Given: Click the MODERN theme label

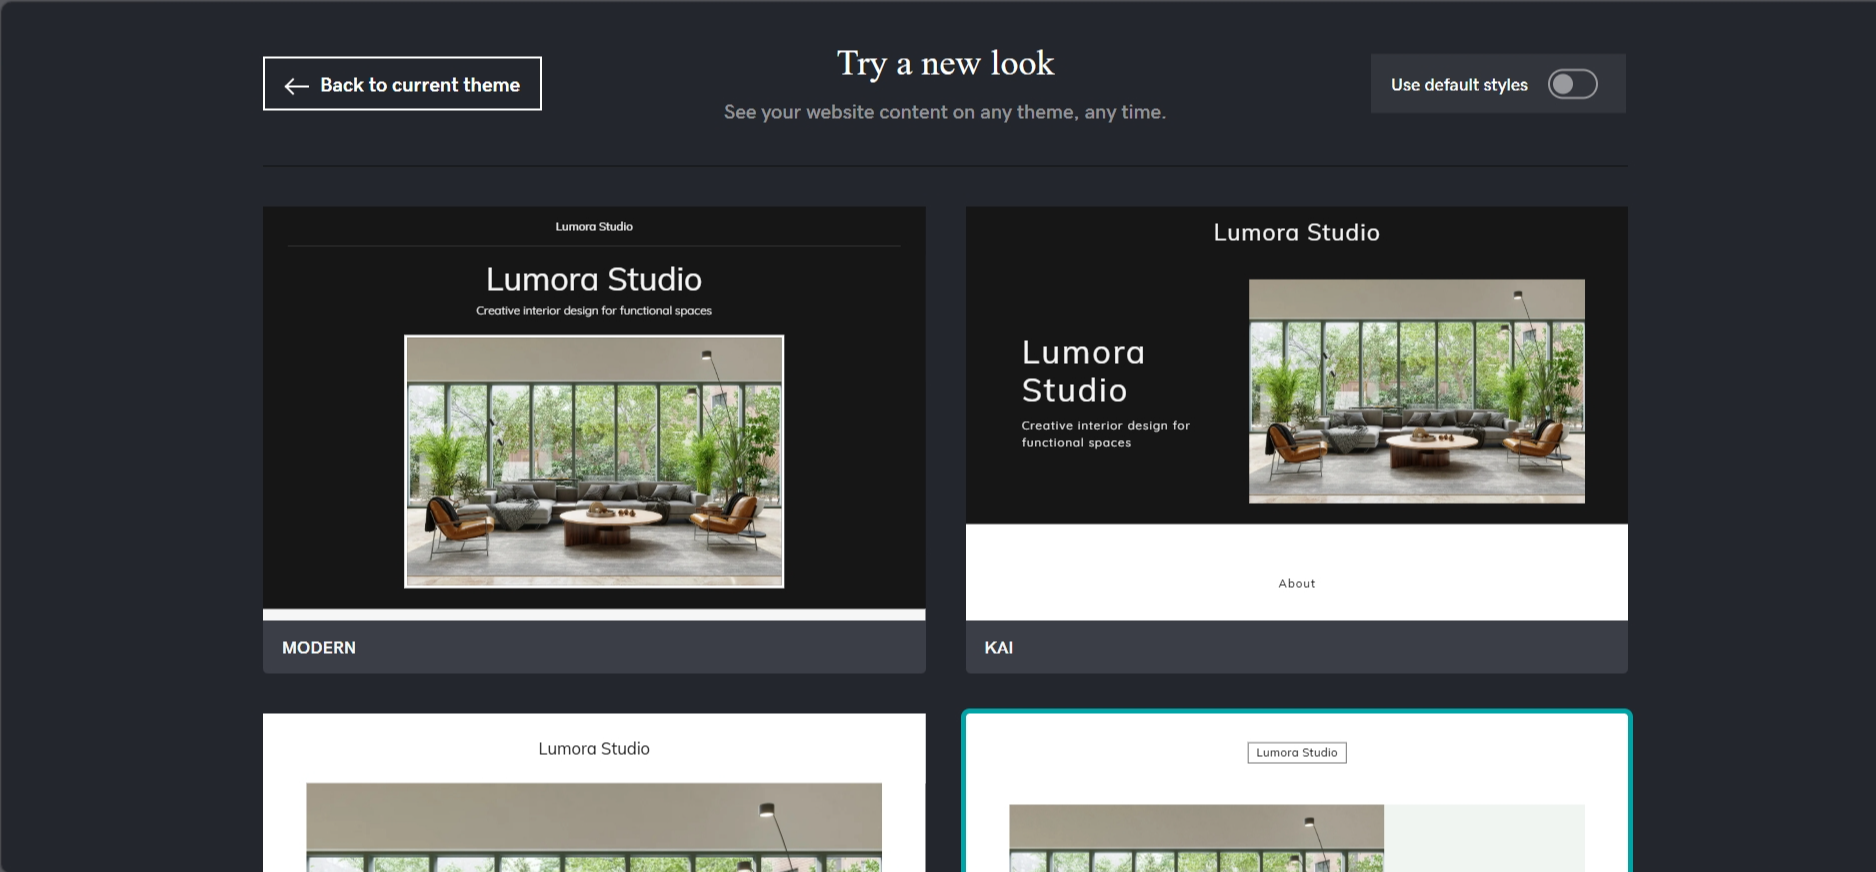Looking at the screenshot, I should click(319, 648).
